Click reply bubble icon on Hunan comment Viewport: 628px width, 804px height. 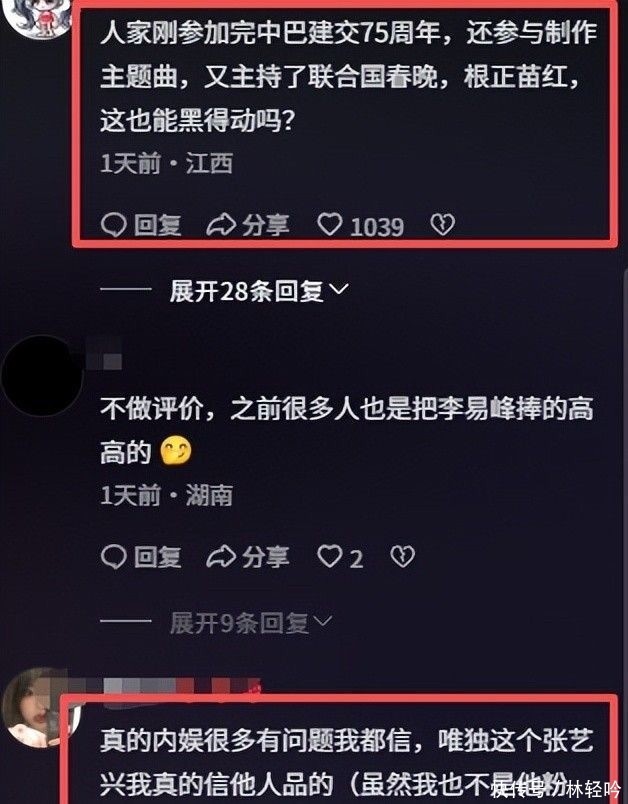coord(114,557)
